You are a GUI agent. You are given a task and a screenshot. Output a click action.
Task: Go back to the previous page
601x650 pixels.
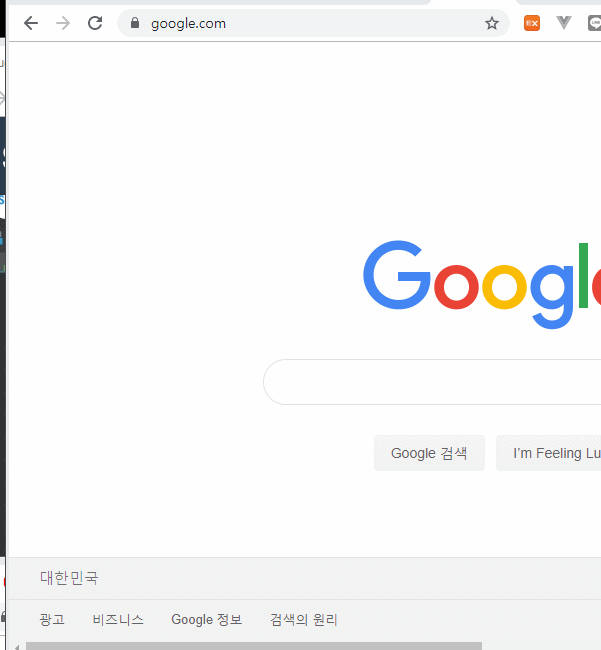point(31,23)
